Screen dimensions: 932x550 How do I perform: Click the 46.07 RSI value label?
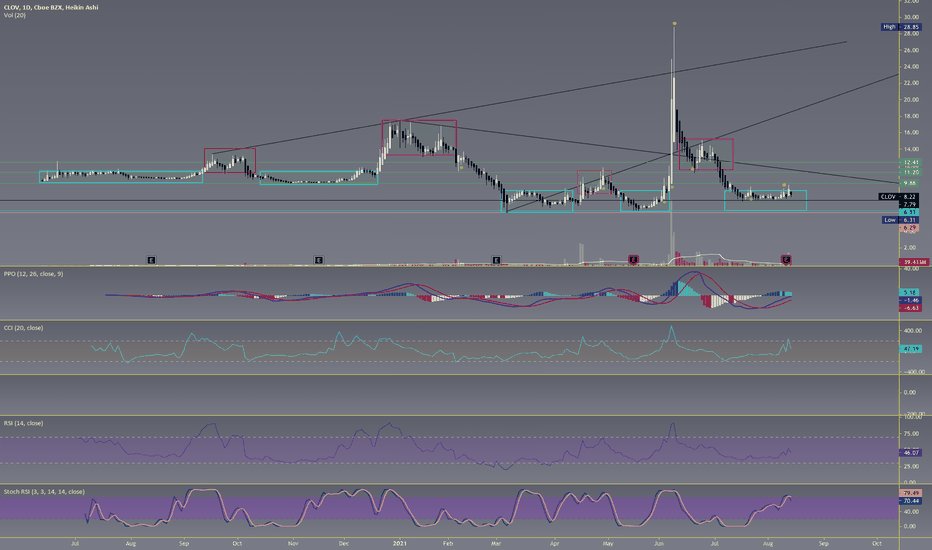click(911, 452)
